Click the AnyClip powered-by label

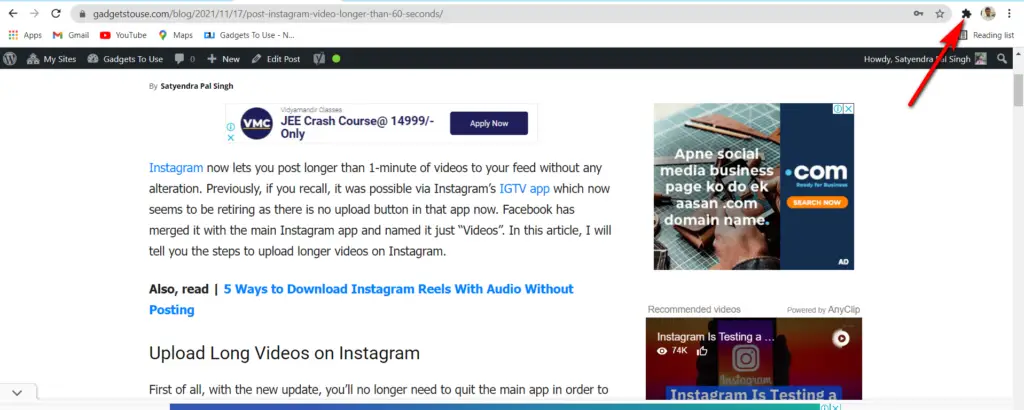click(x=825, y=309)
